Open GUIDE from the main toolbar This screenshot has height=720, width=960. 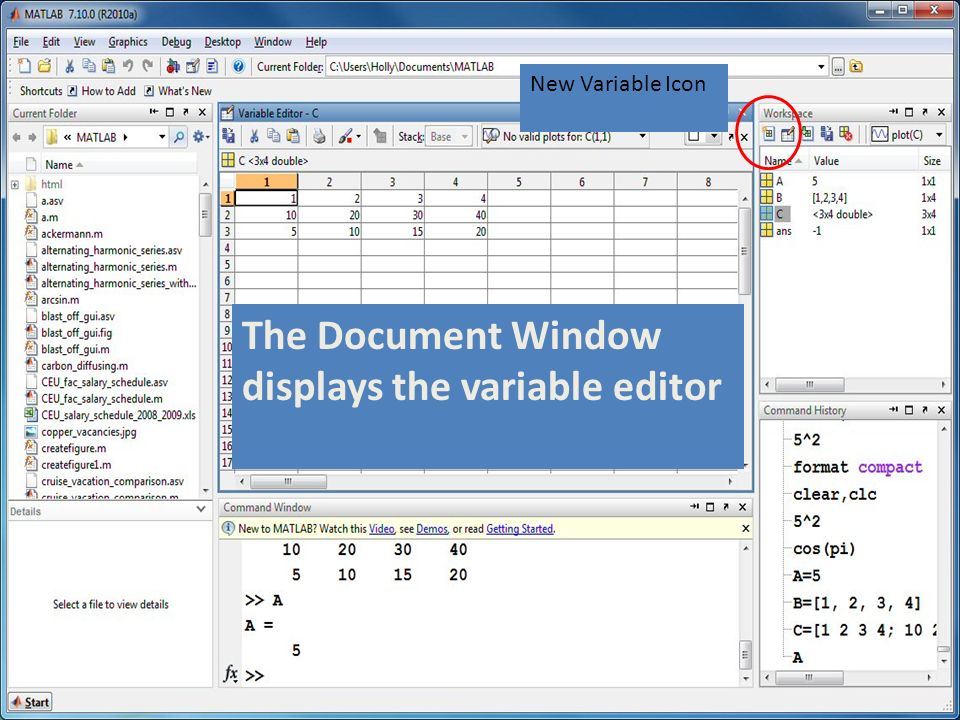click(x=193, y=66)
